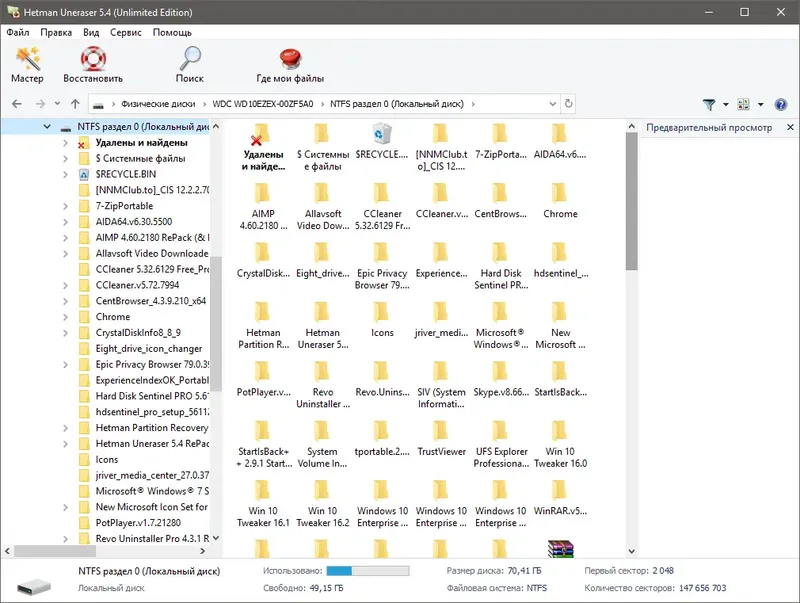Image resolution: width=800 pixels, height=603 pixels.
Task: Select CCleaner.v5.72.7994 in the tree
Action: point(137,285)
